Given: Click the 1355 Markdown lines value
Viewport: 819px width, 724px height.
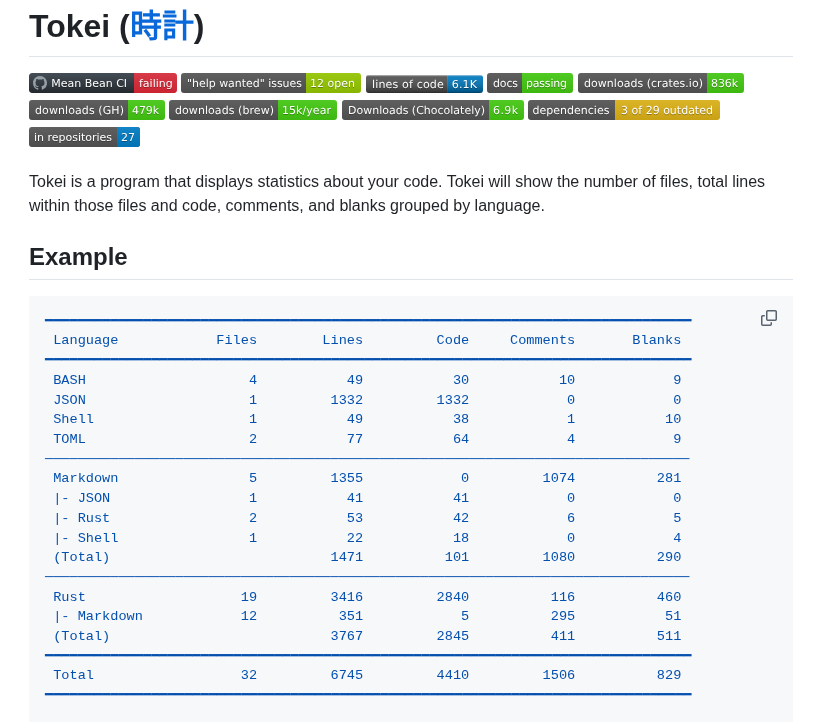Looking at the screenshot, I should (x=347, y=478).
